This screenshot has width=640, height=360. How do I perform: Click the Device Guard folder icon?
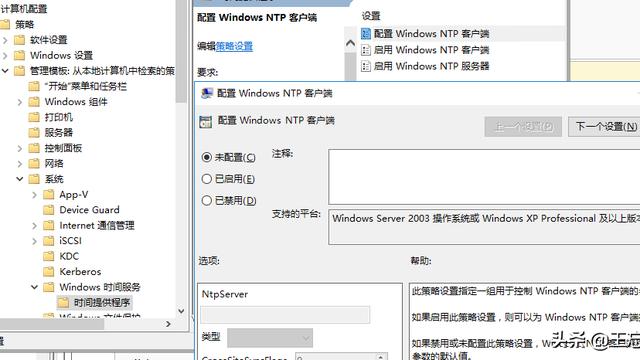click(49, 210)
